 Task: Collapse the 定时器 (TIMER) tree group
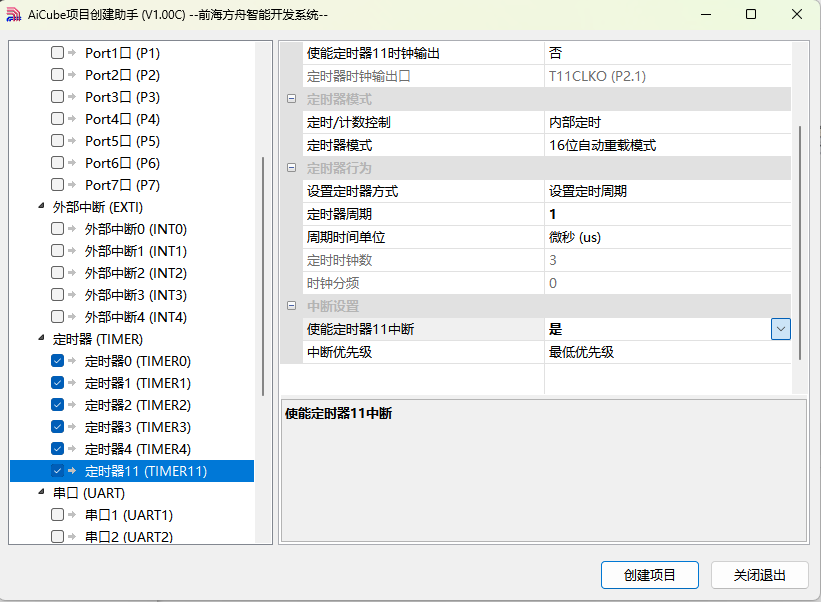[41, 339]
